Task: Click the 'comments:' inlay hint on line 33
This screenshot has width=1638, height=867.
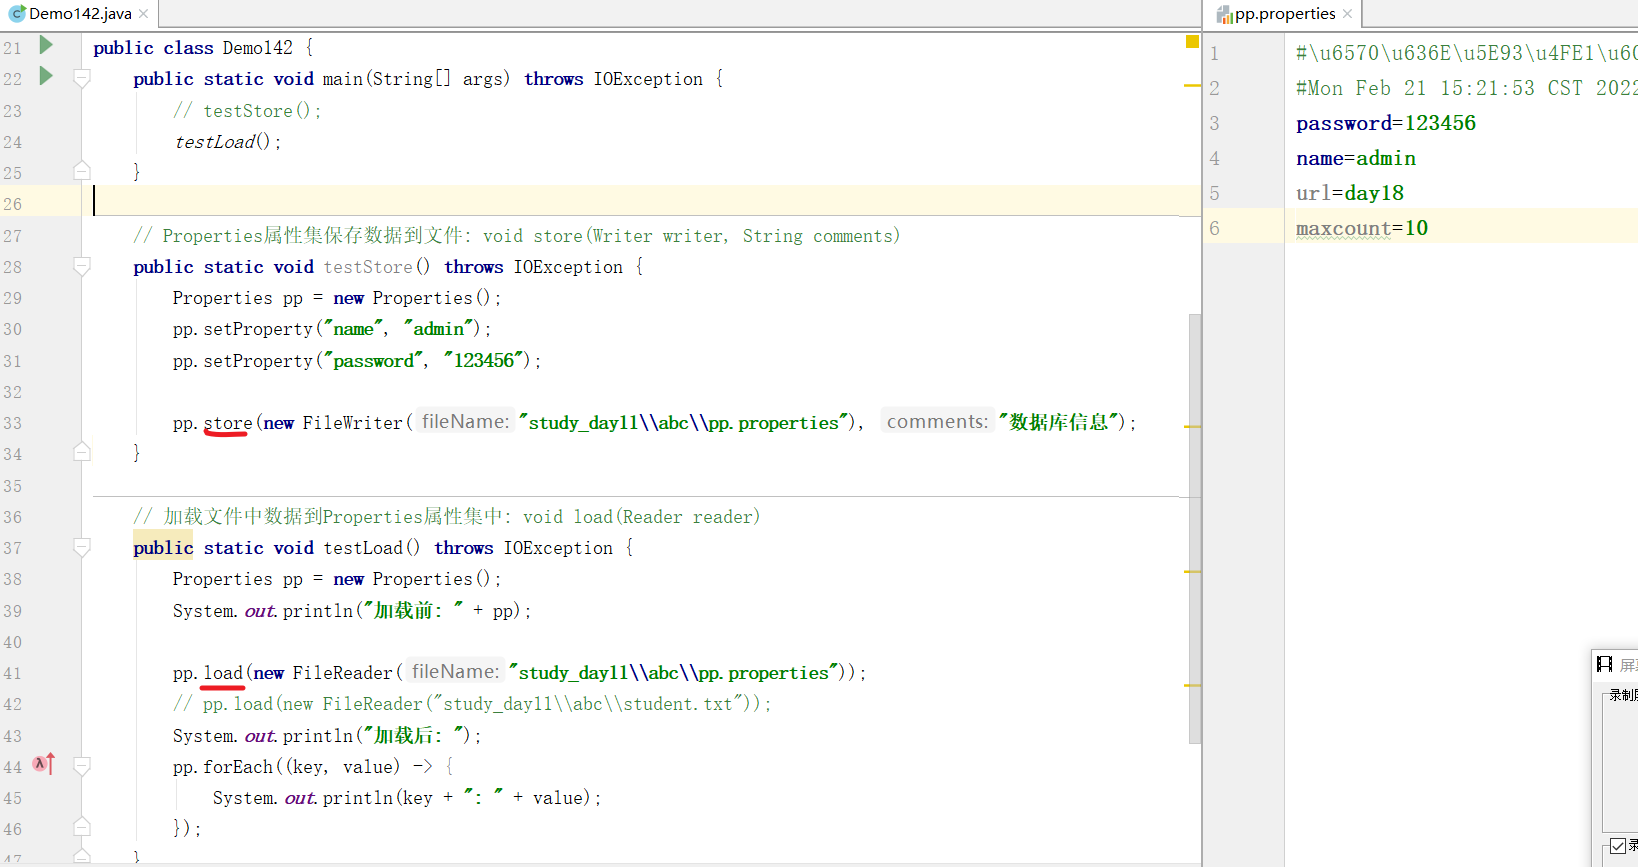Action: point(937,422)
